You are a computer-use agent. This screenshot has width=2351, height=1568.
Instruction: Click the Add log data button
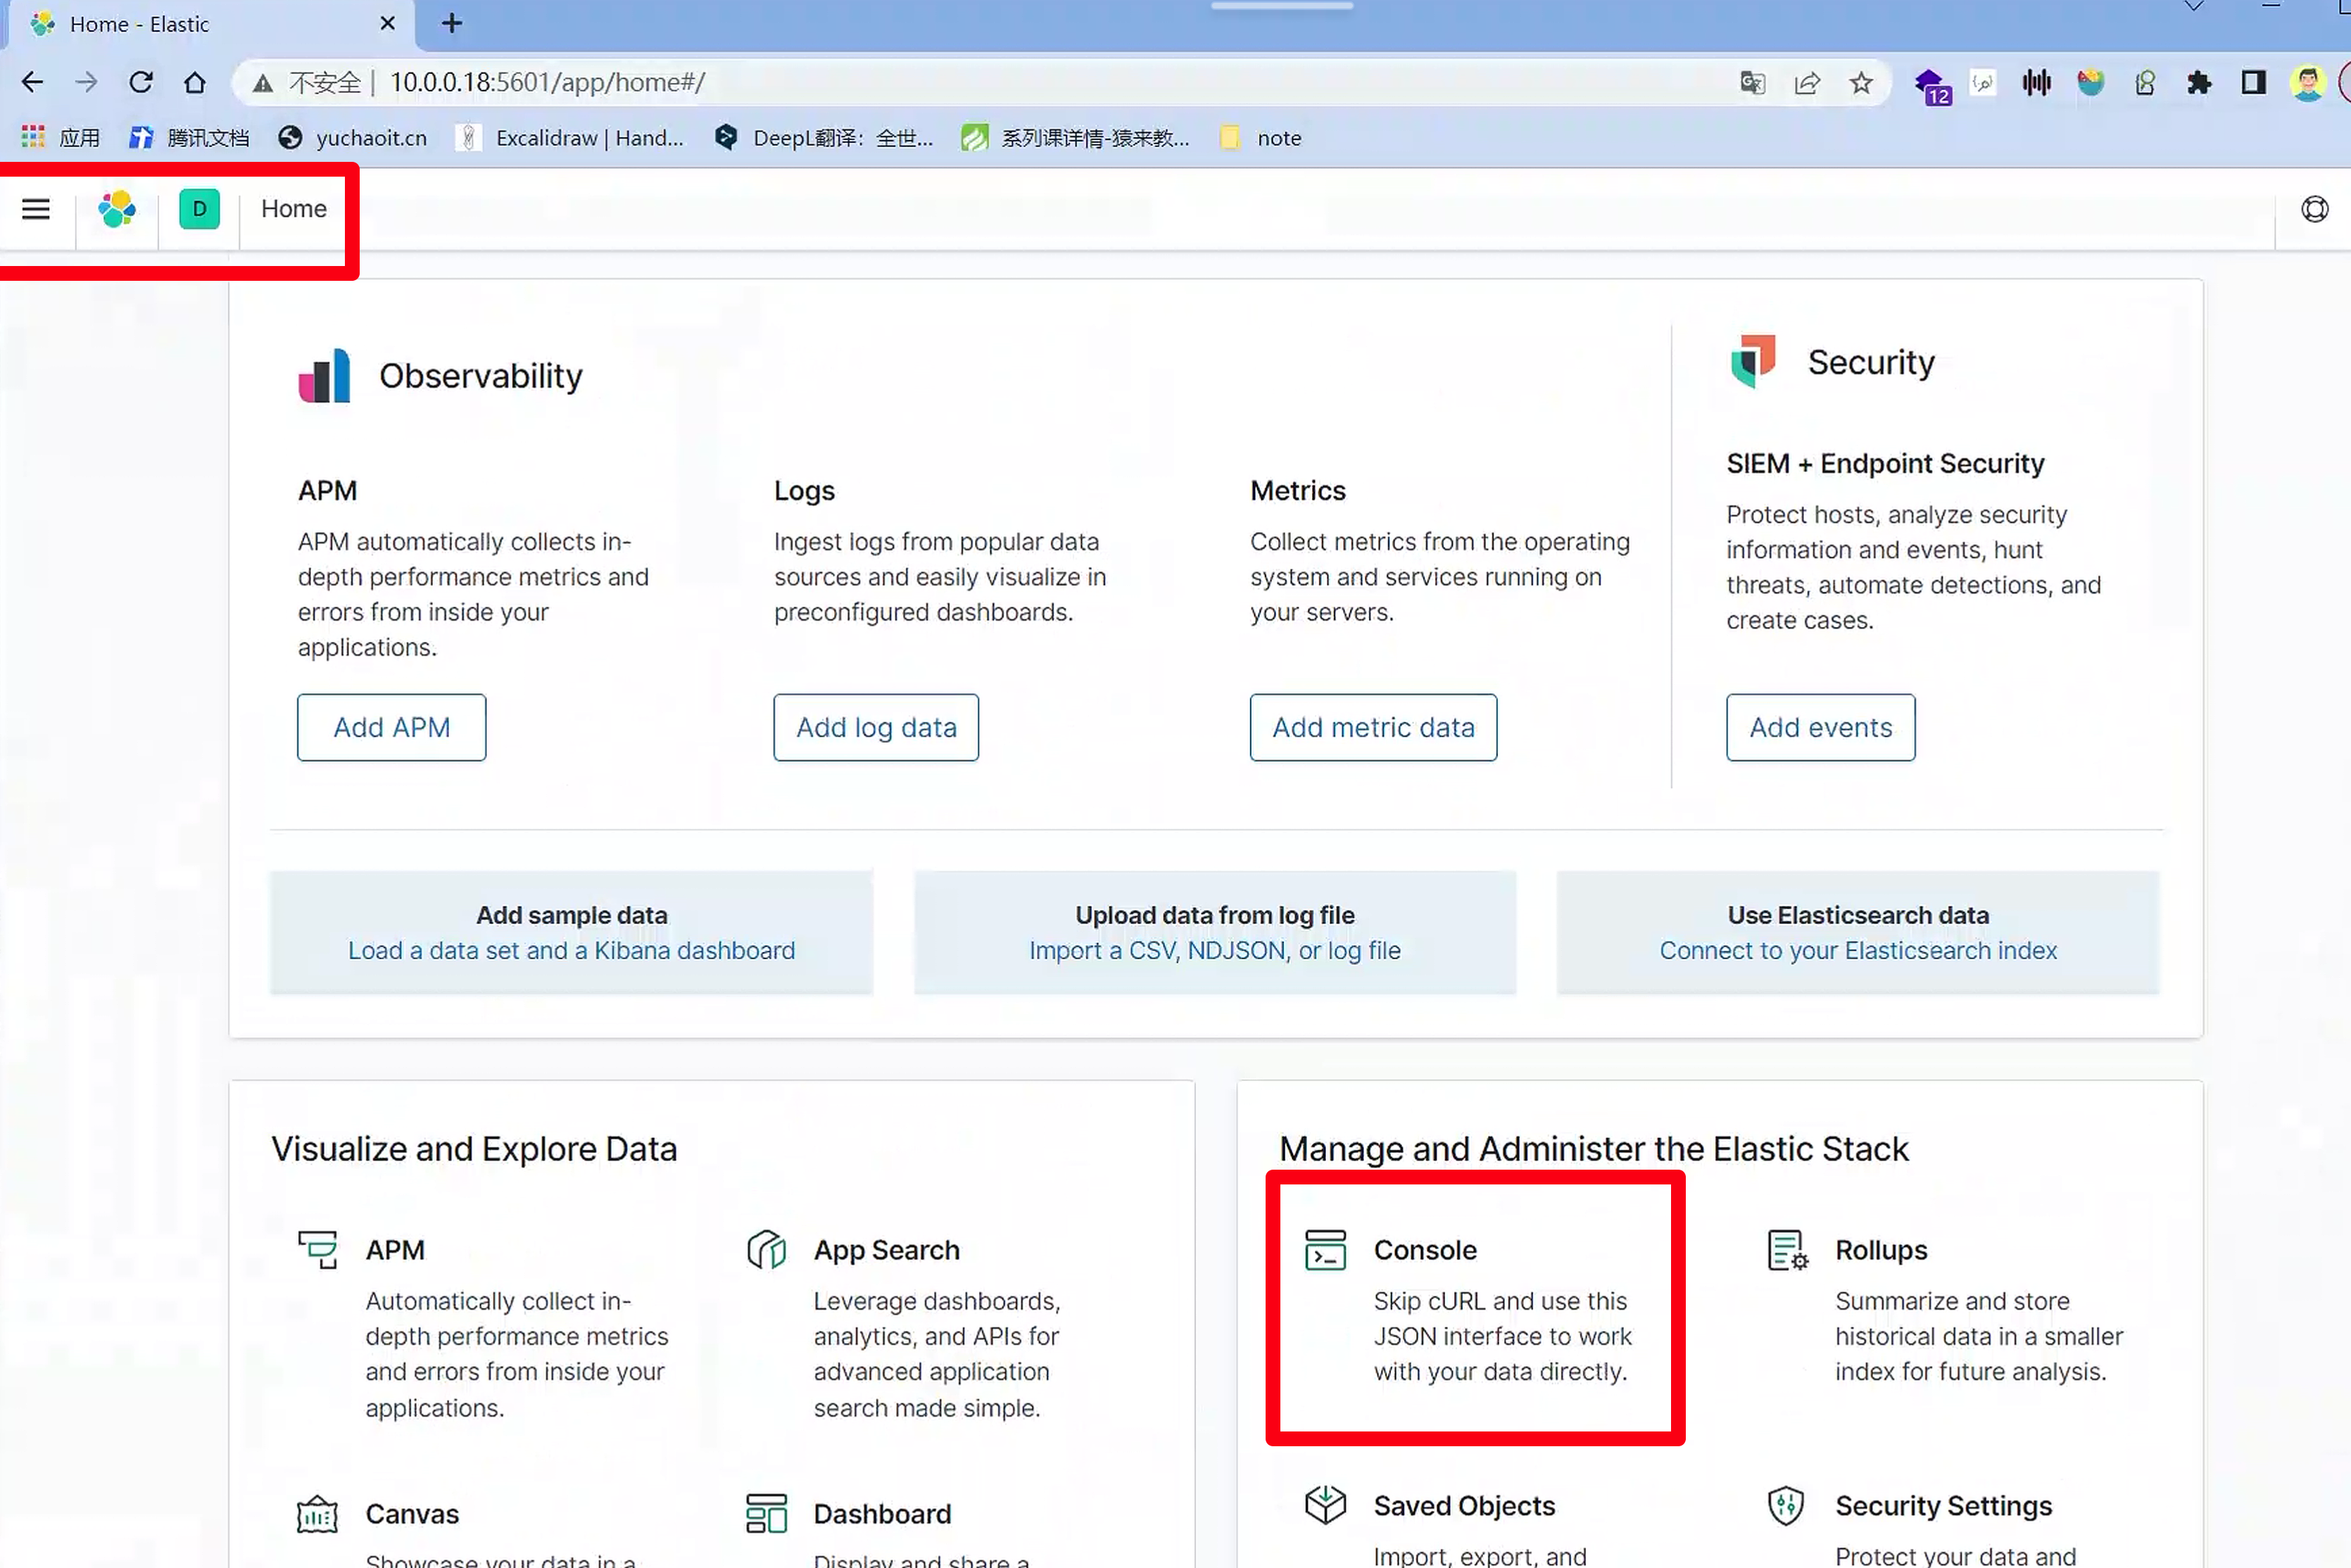[875, 727]
